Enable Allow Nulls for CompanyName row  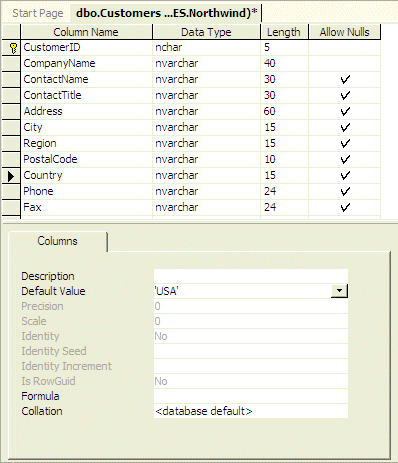click(345, 64)
